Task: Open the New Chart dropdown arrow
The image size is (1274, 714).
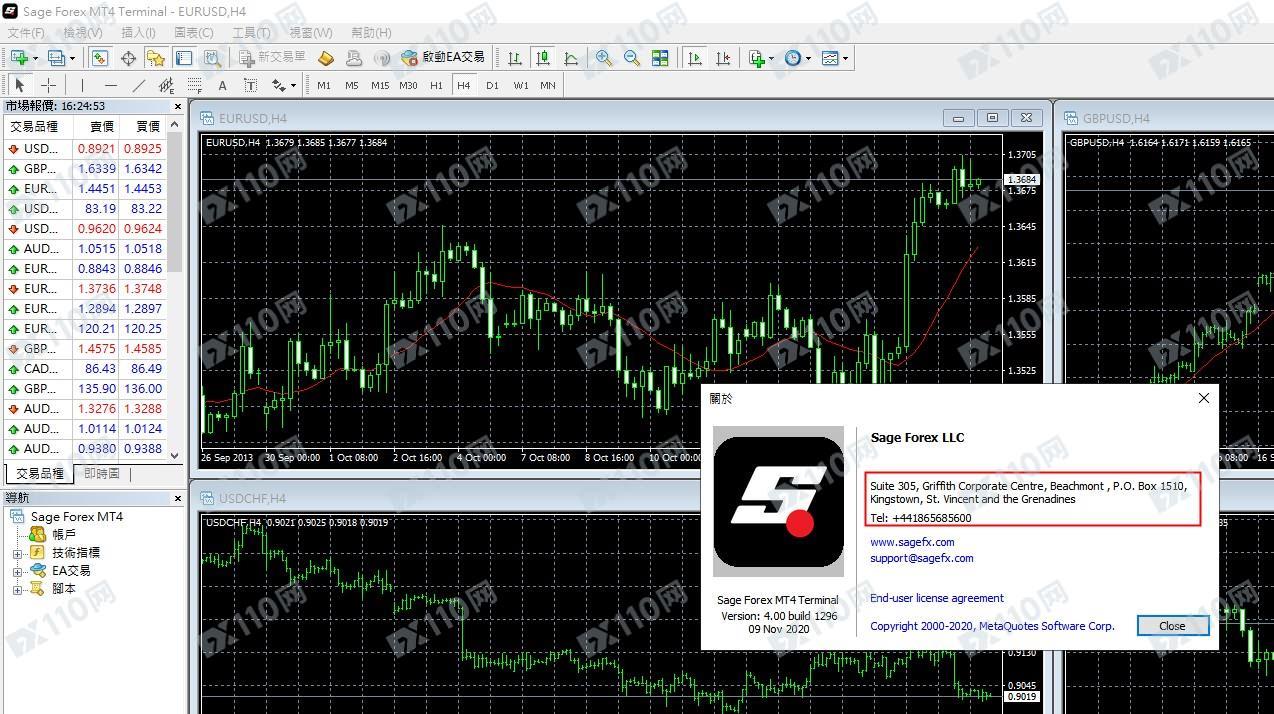Action: [x=35, y=58]
